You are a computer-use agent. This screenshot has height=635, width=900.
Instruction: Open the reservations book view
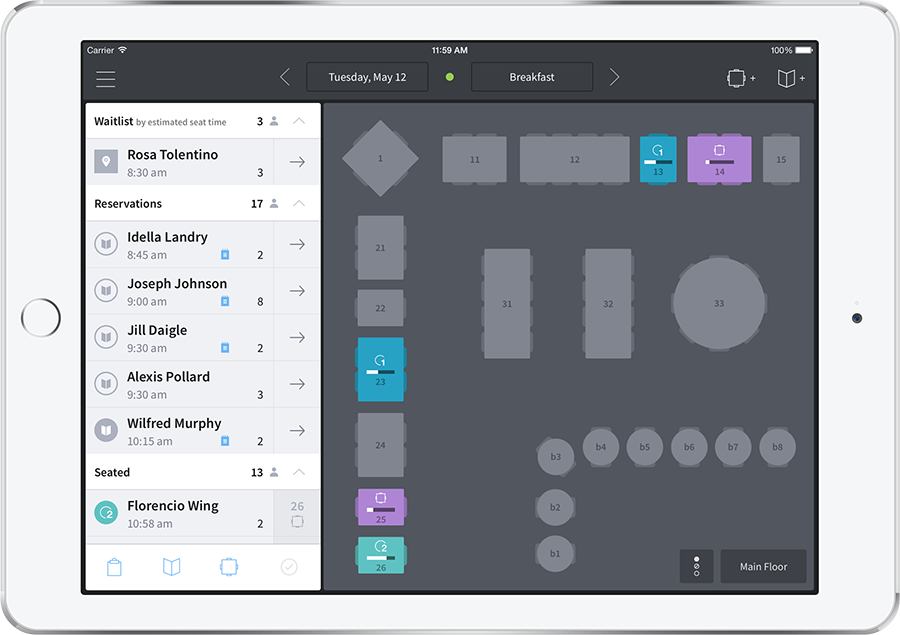click(171, 566)
